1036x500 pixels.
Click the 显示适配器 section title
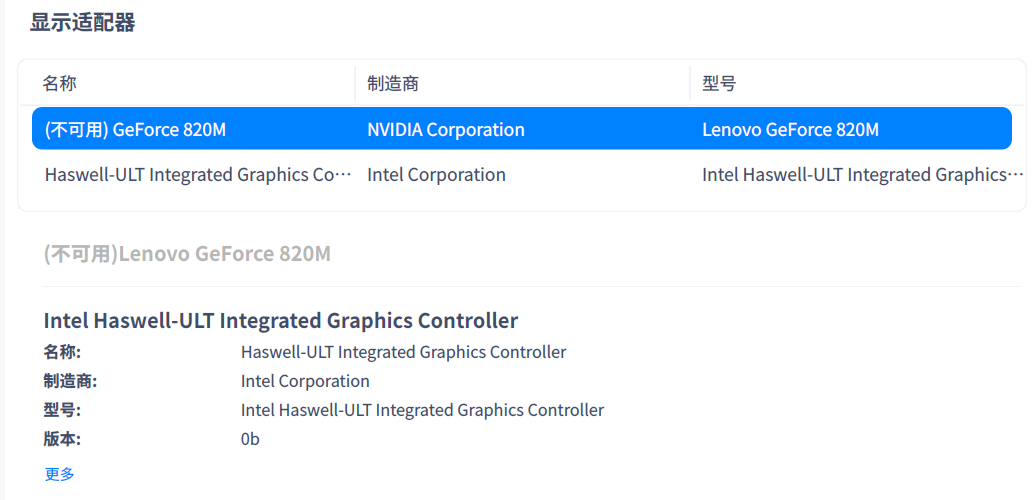[x=82, y=23]
